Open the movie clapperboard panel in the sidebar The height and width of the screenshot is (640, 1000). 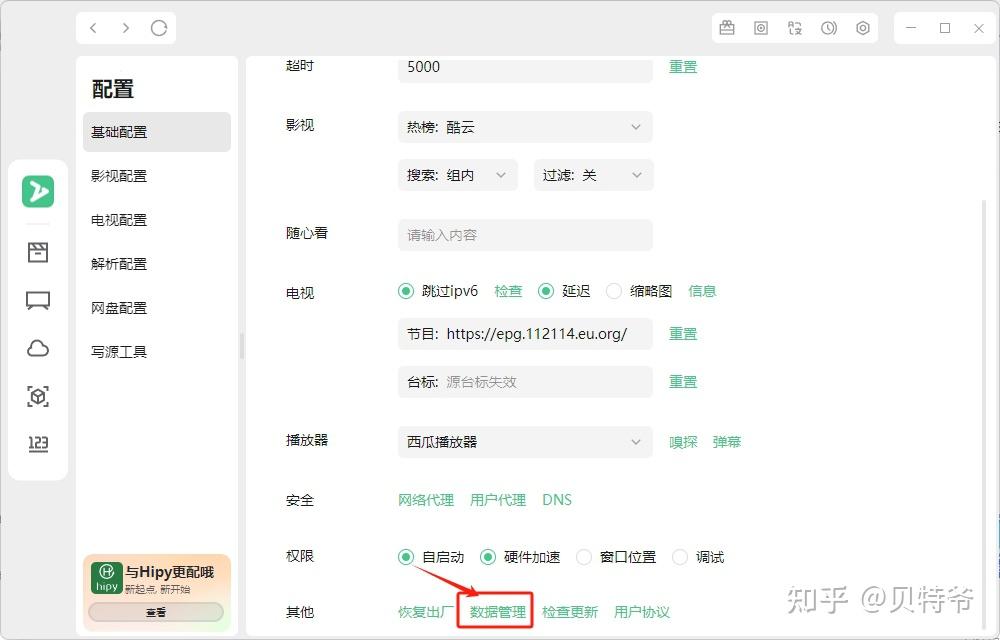[37, 252]
